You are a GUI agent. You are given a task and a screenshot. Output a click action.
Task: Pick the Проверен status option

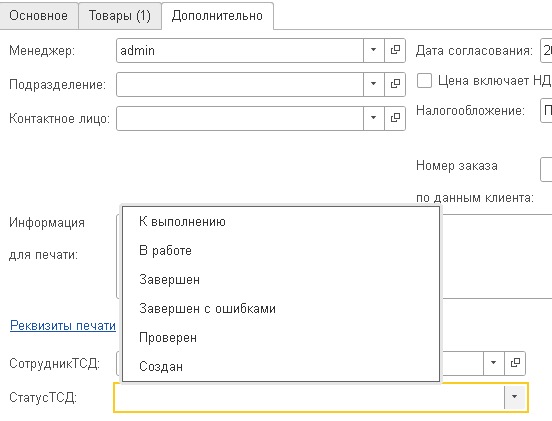pos(281,337)
